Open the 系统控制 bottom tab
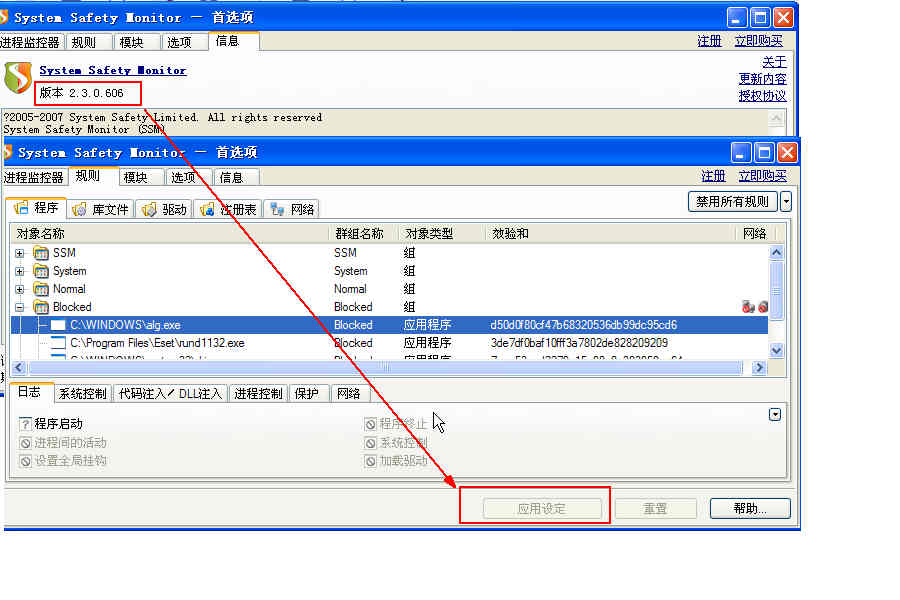Screen dimensions: 900x600 [x=83, y=393]
